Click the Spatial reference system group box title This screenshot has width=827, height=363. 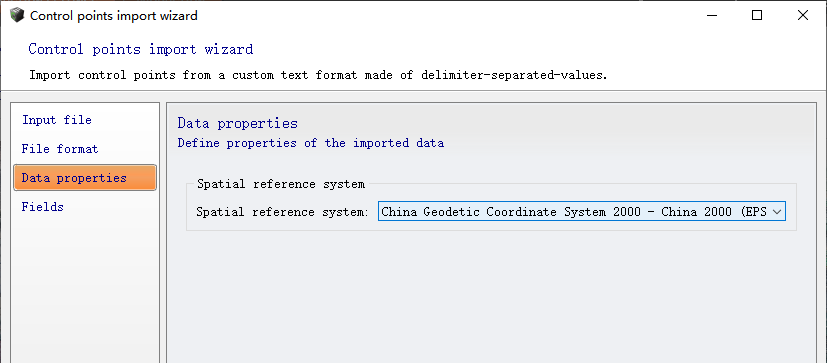[x=281, y=184]
